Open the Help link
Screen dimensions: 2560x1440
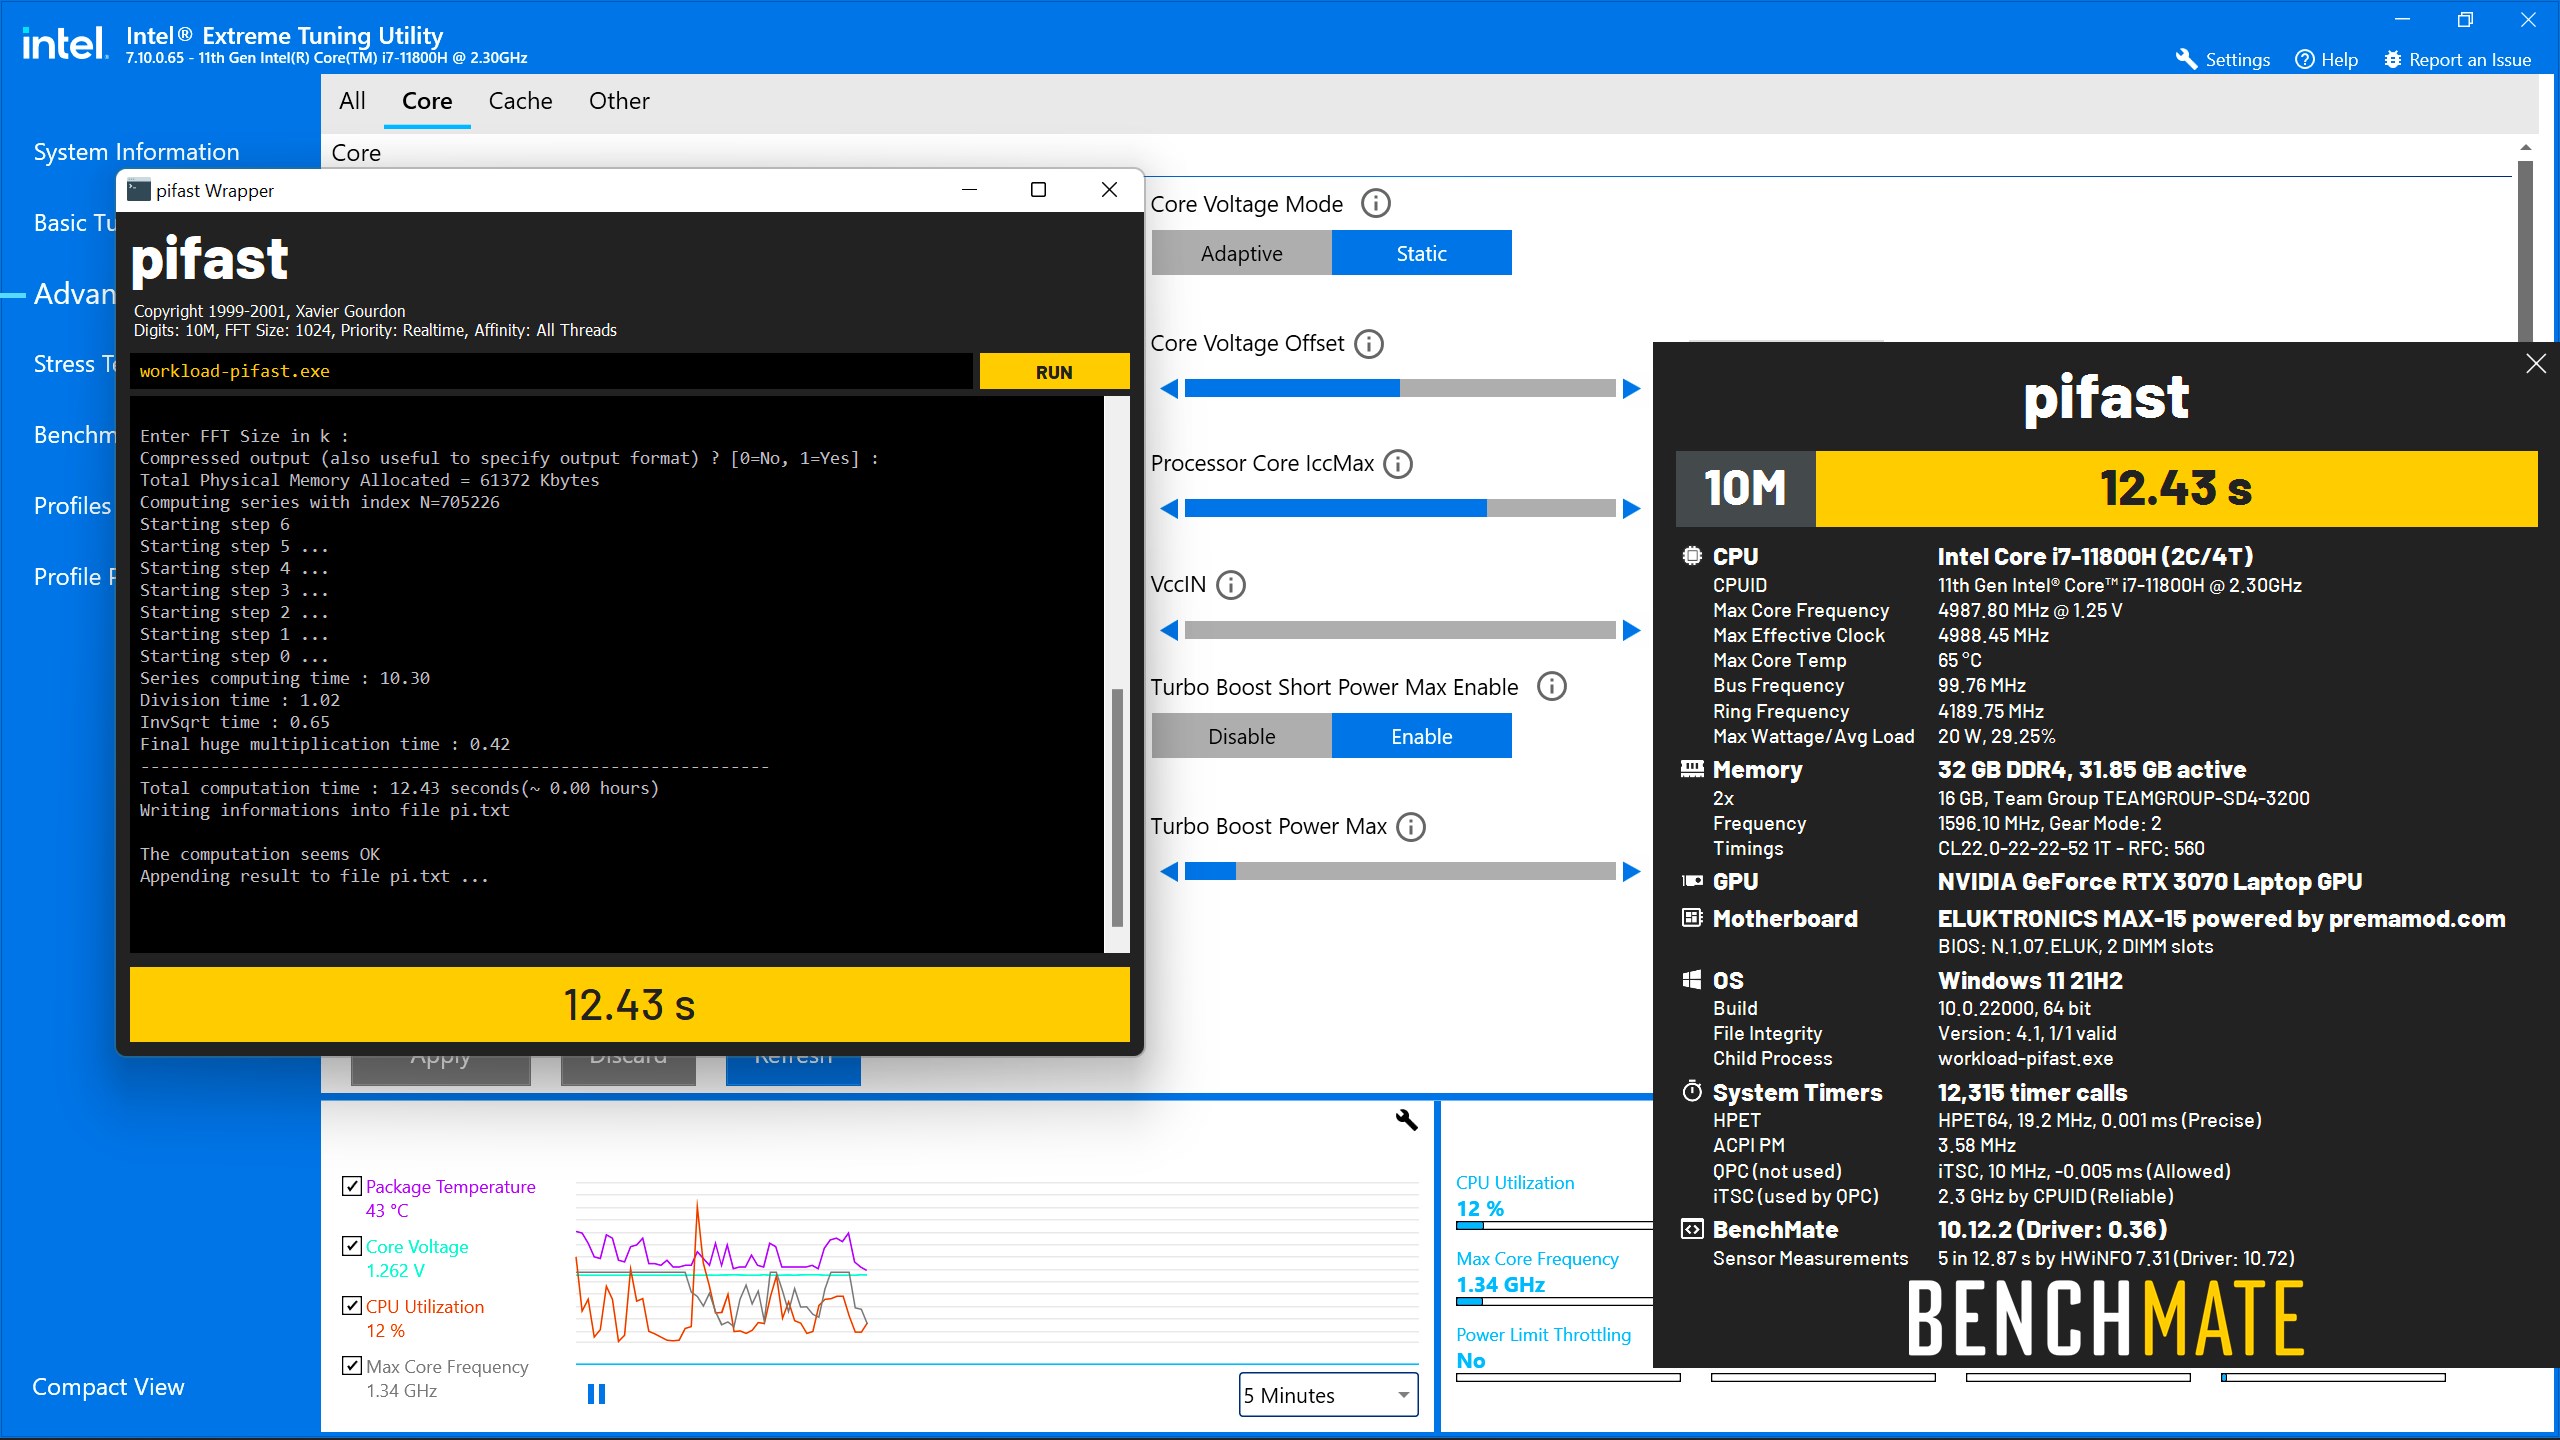pyautogui.click(x=2326, y=60)
